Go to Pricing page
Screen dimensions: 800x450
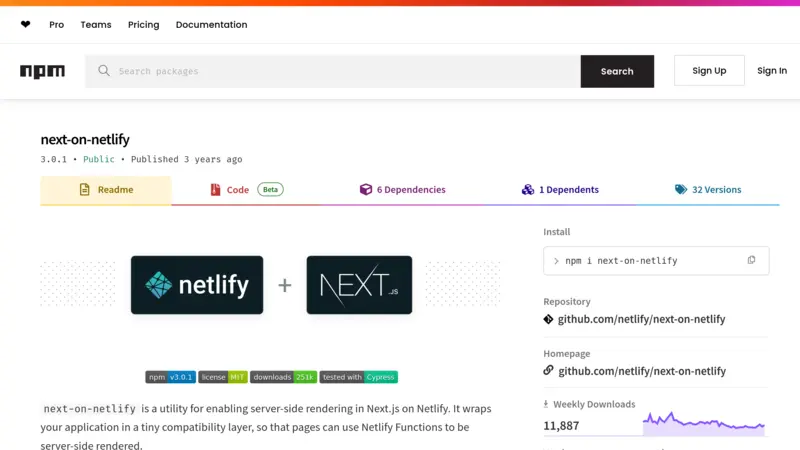click(143, 24)
